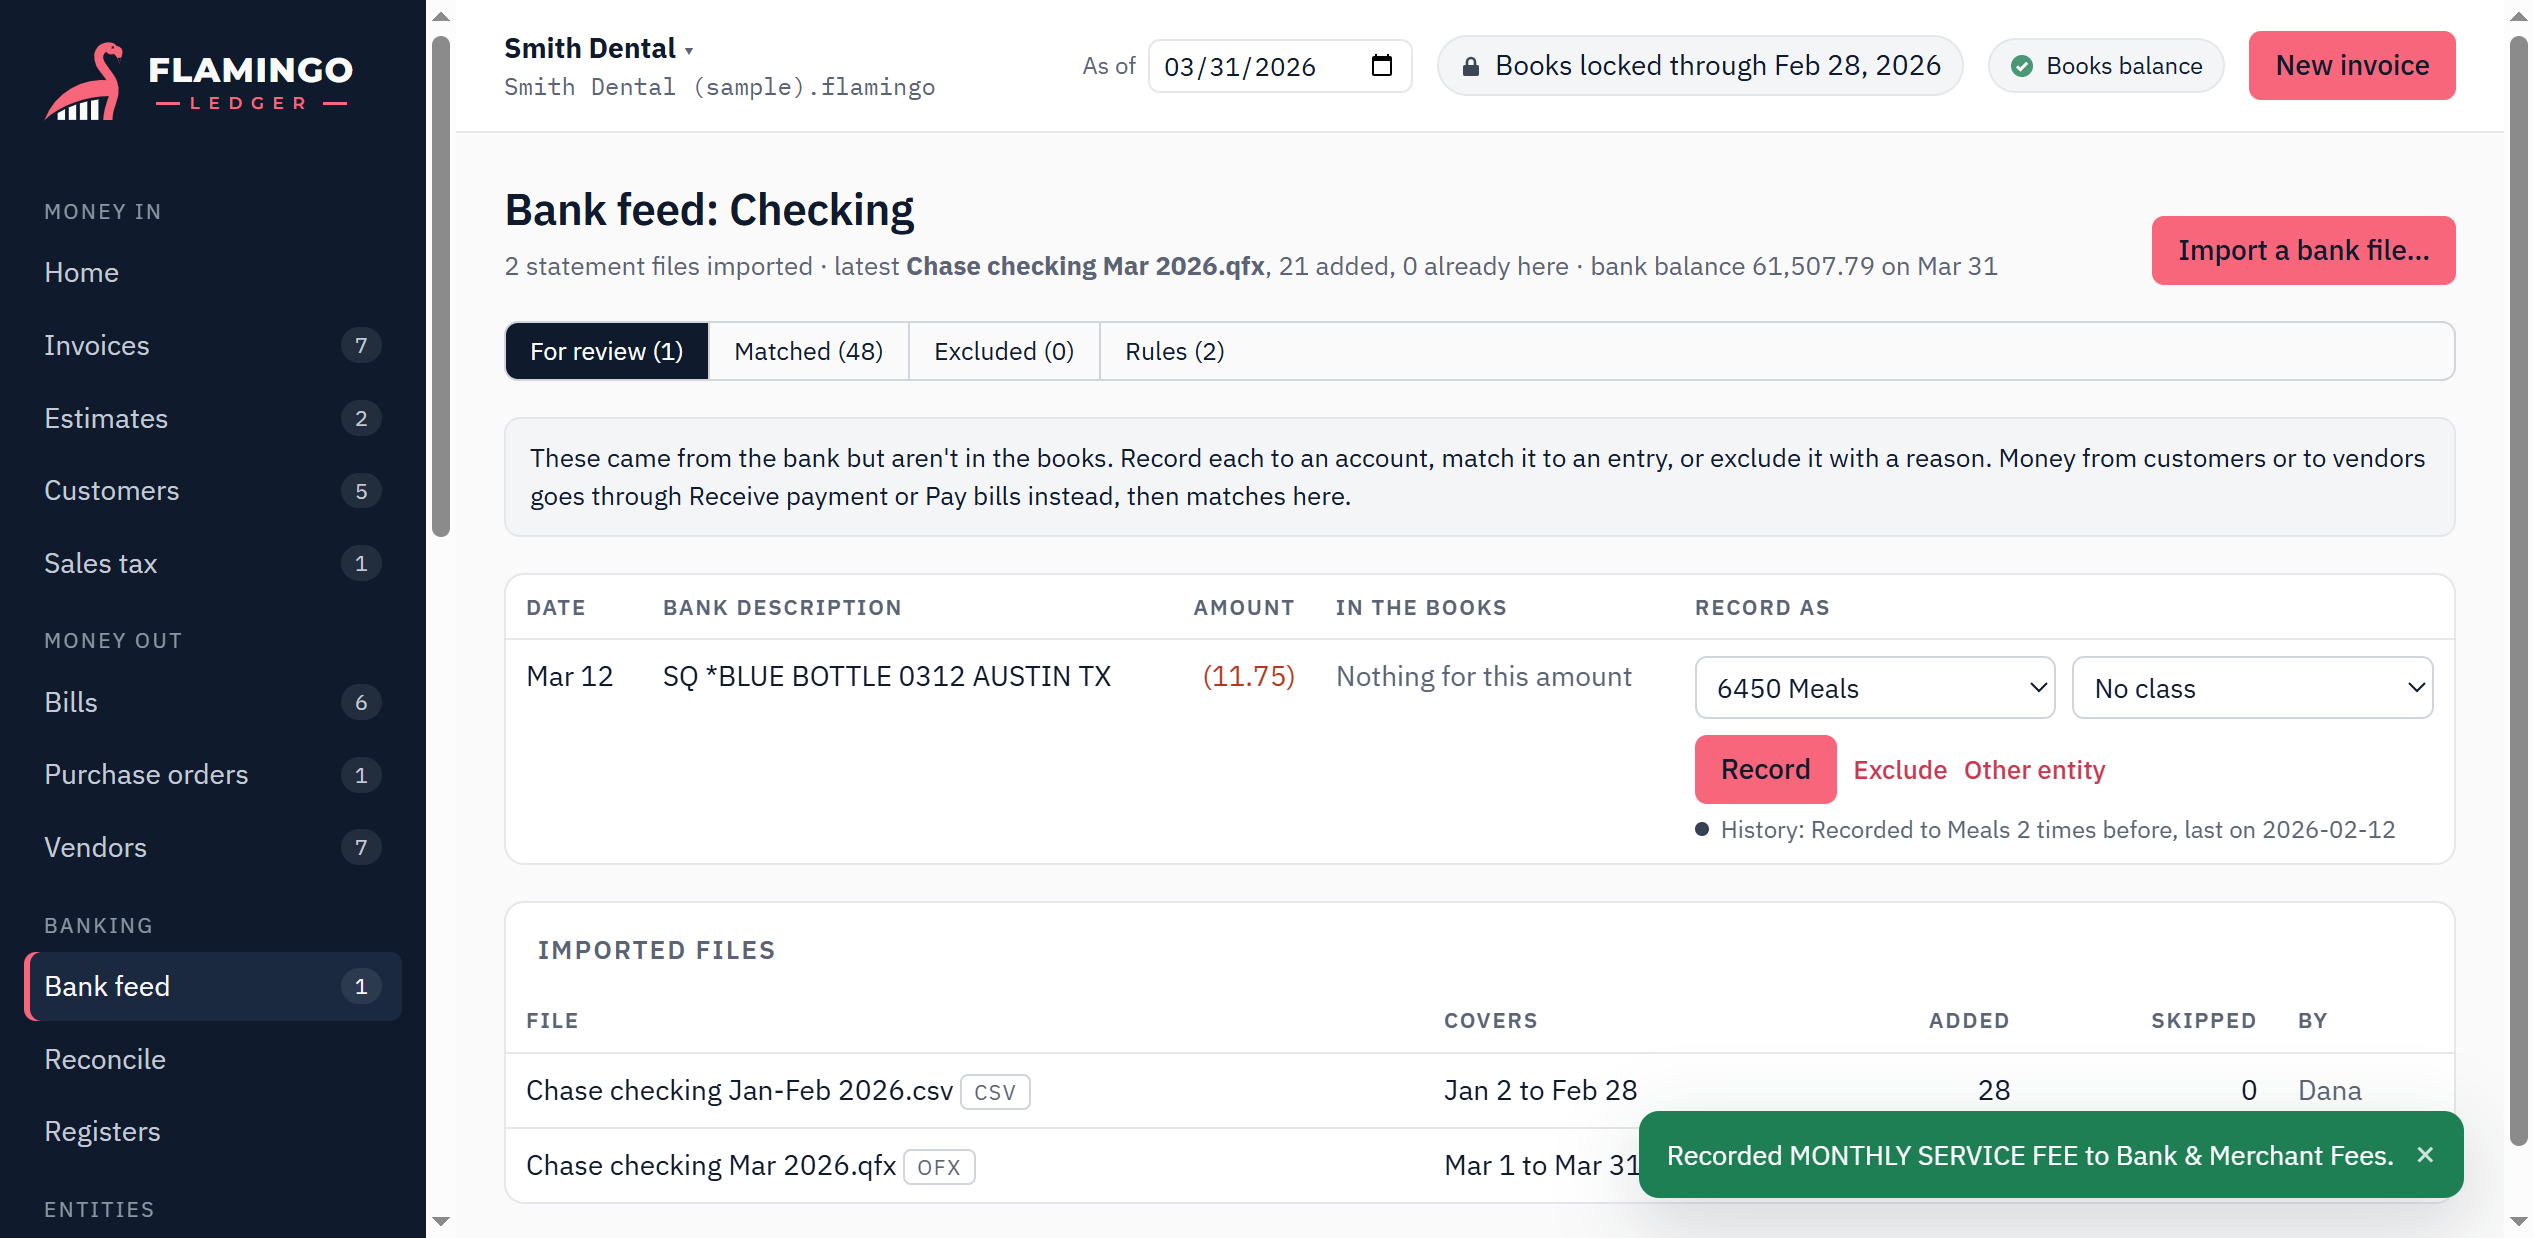The height and width of the screenshot is (1238, 2534).
Task: Click the Estimates count badge 2
Action: [x=361, y=419]
